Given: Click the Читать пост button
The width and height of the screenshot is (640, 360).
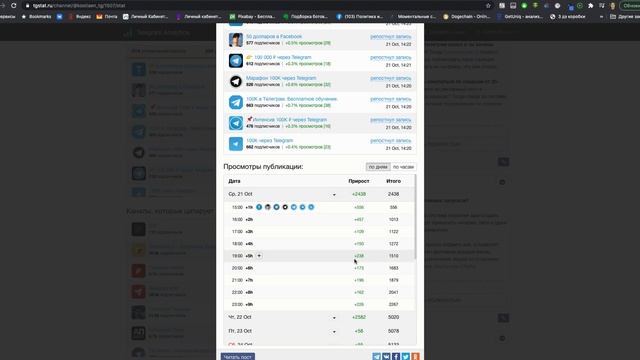Looking at the screenshot, I should 238,357.
